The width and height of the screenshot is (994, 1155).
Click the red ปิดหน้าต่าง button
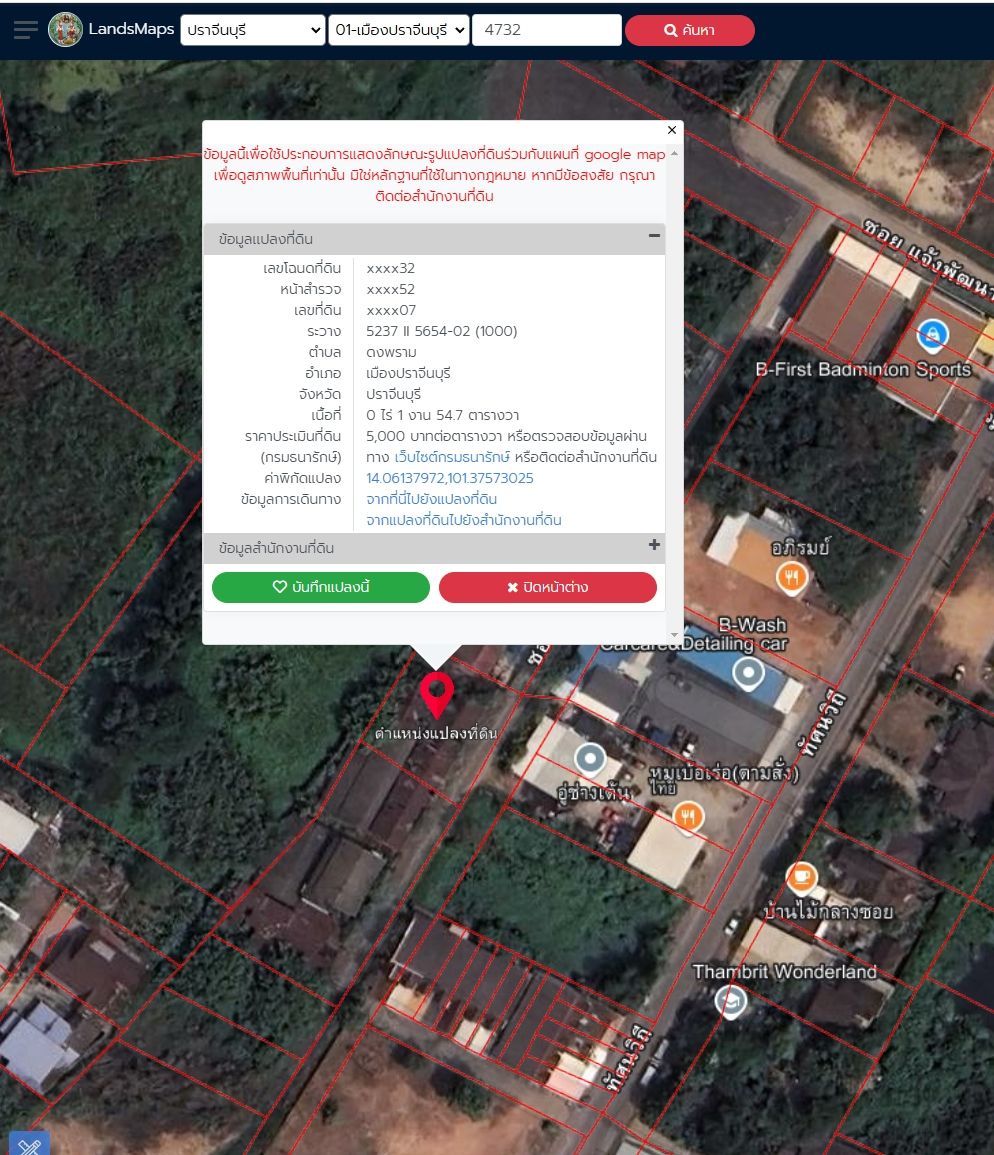pyautogui.click(x=547, y=587)
